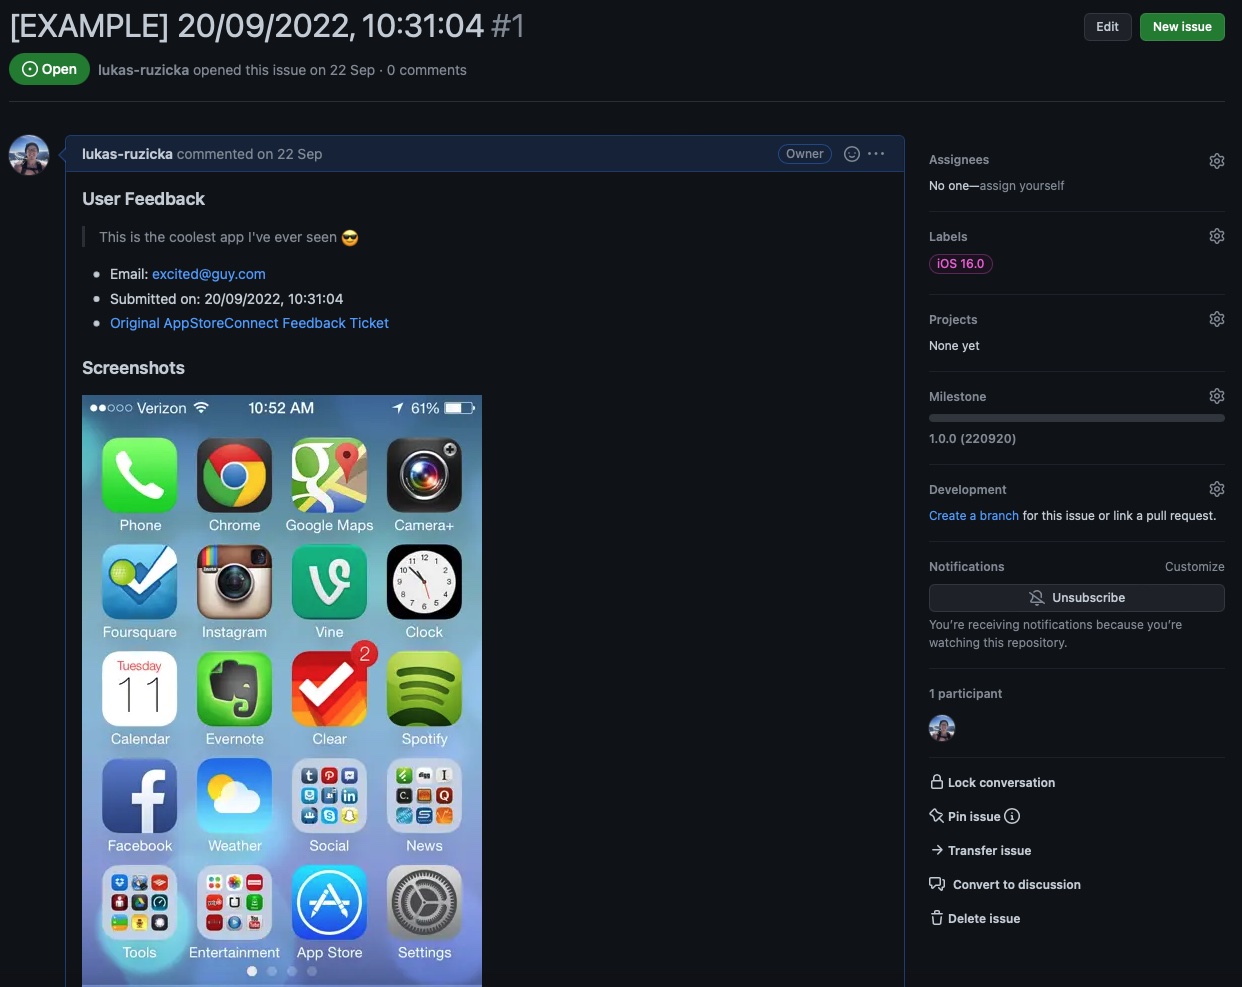Click the iOS 16.0 label badge
The height and width of the screenshot is (987, 1242).
(961, 264)
